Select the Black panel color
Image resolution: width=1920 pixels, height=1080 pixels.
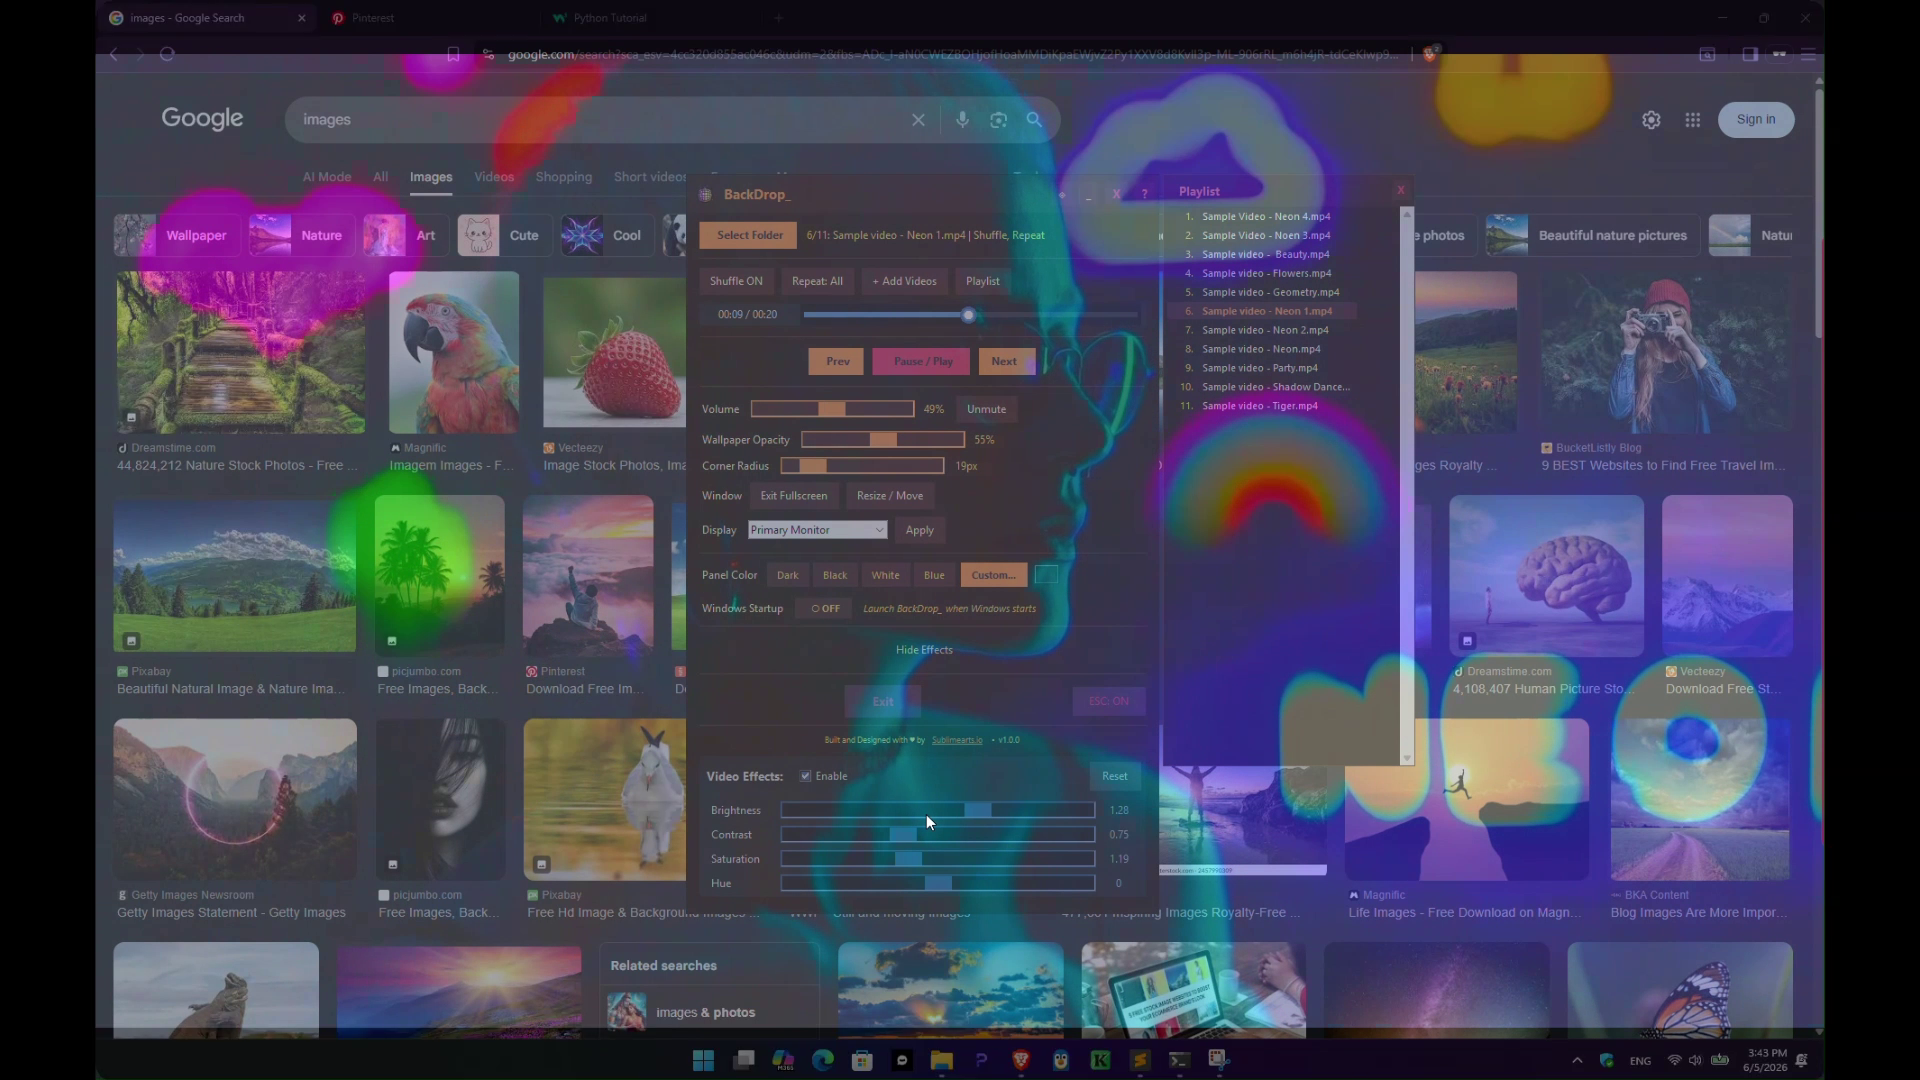[835, 575]
